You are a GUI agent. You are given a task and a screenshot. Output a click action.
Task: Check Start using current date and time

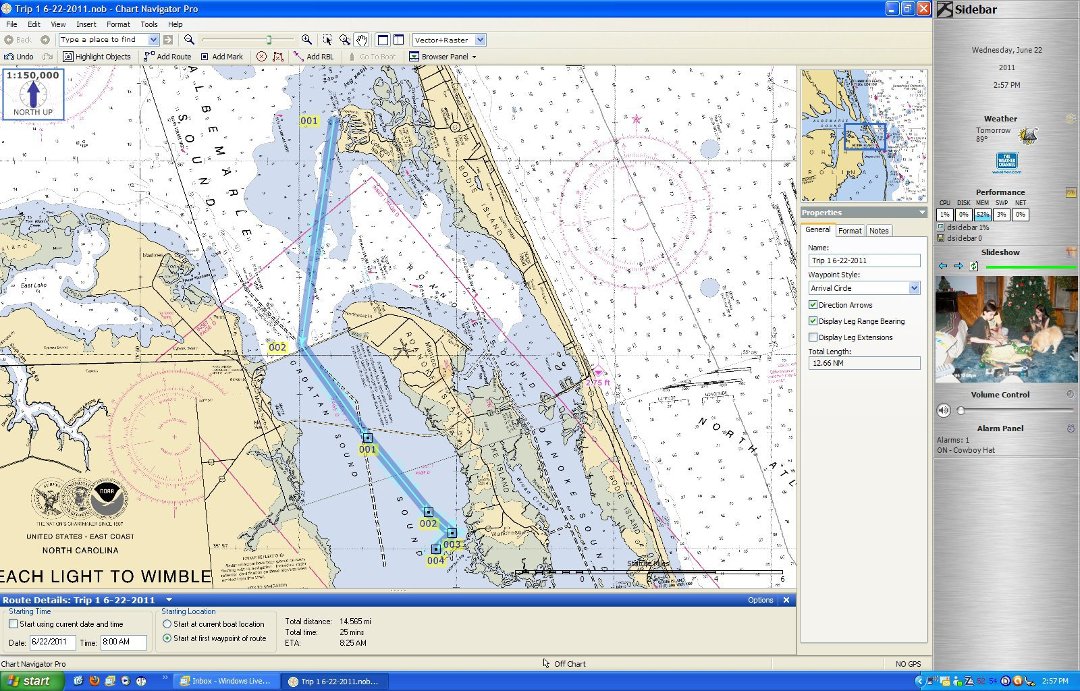pos(13,624)
